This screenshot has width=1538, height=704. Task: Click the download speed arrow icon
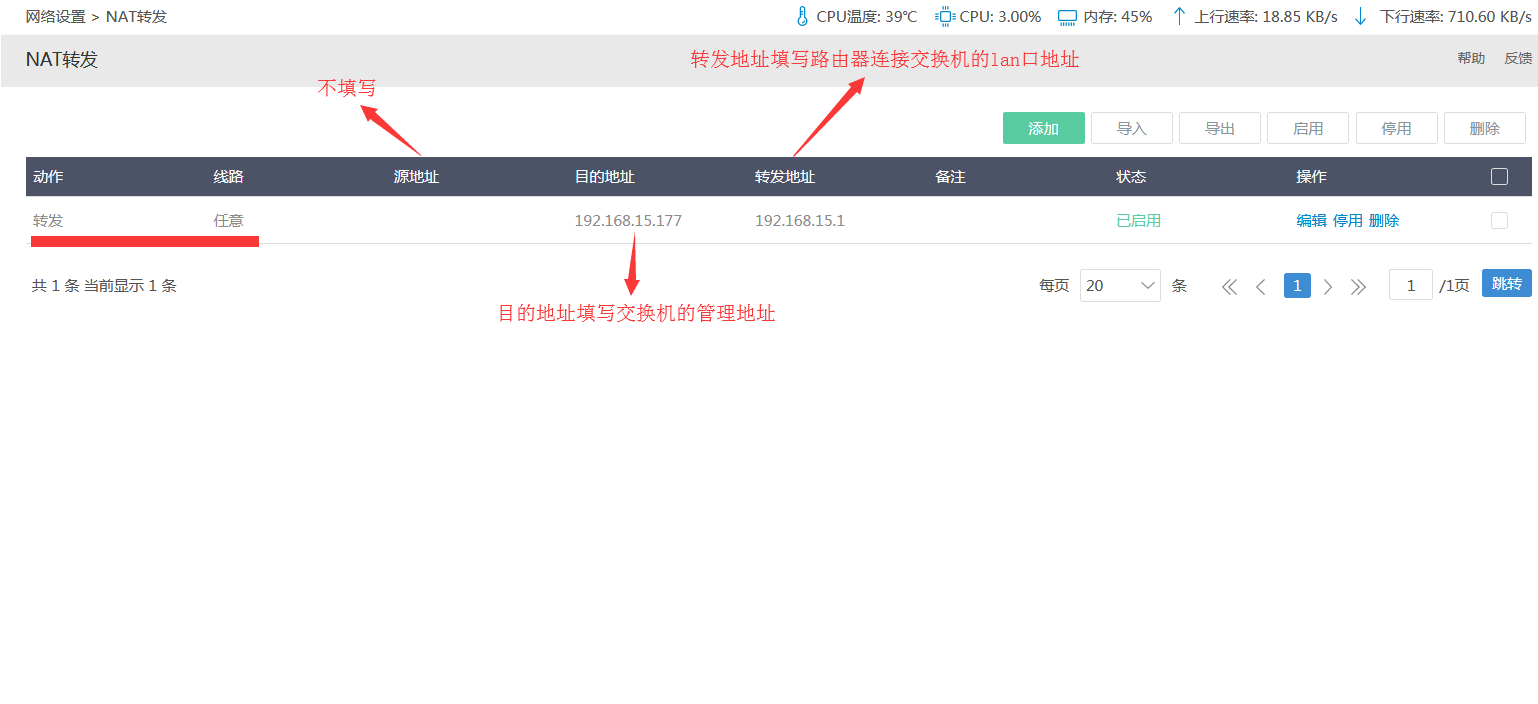pyautogui.click(x=1360, y=16)
